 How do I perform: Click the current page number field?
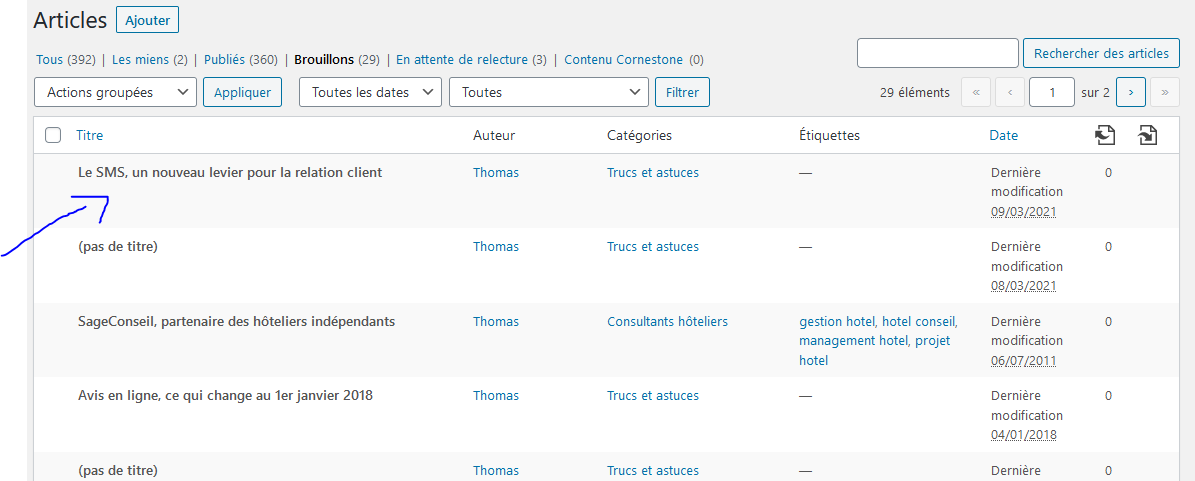pyautogui.click(x=1052, y=92)
